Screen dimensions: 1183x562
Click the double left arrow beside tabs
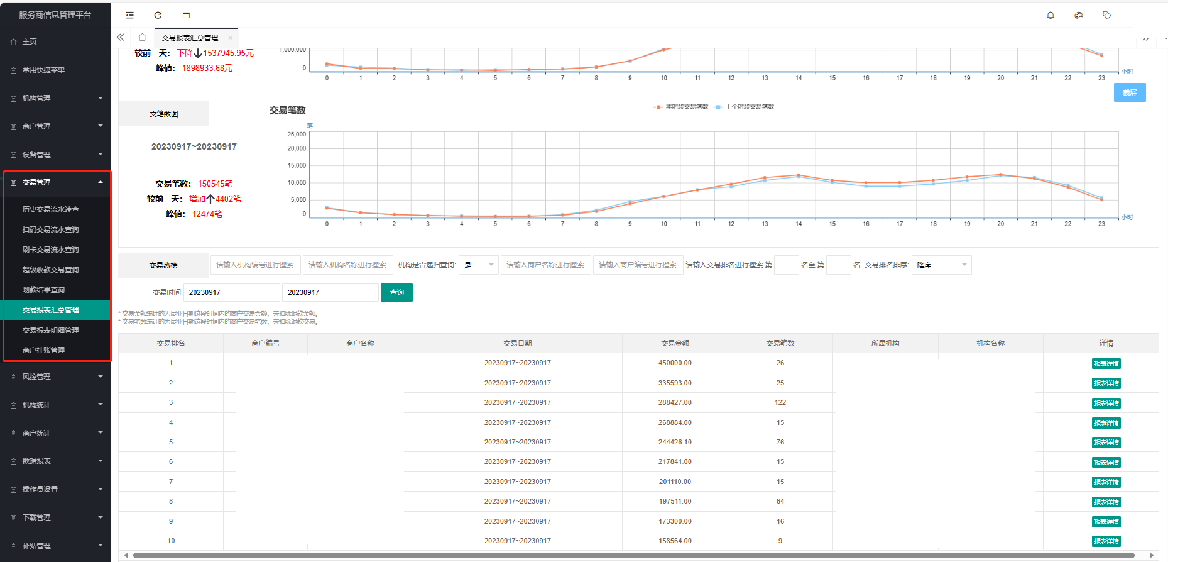[121, 37]
